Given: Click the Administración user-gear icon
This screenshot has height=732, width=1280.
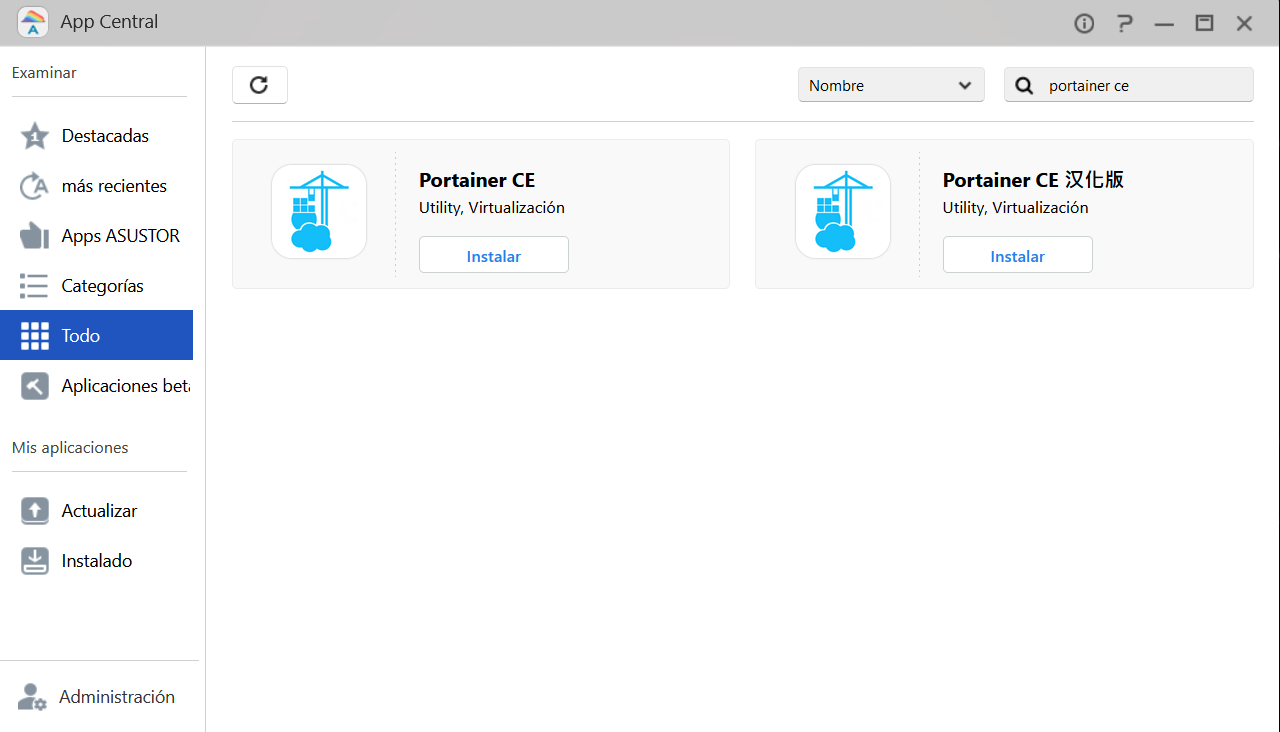Looking at the screenshot, I should coord(33,697).
